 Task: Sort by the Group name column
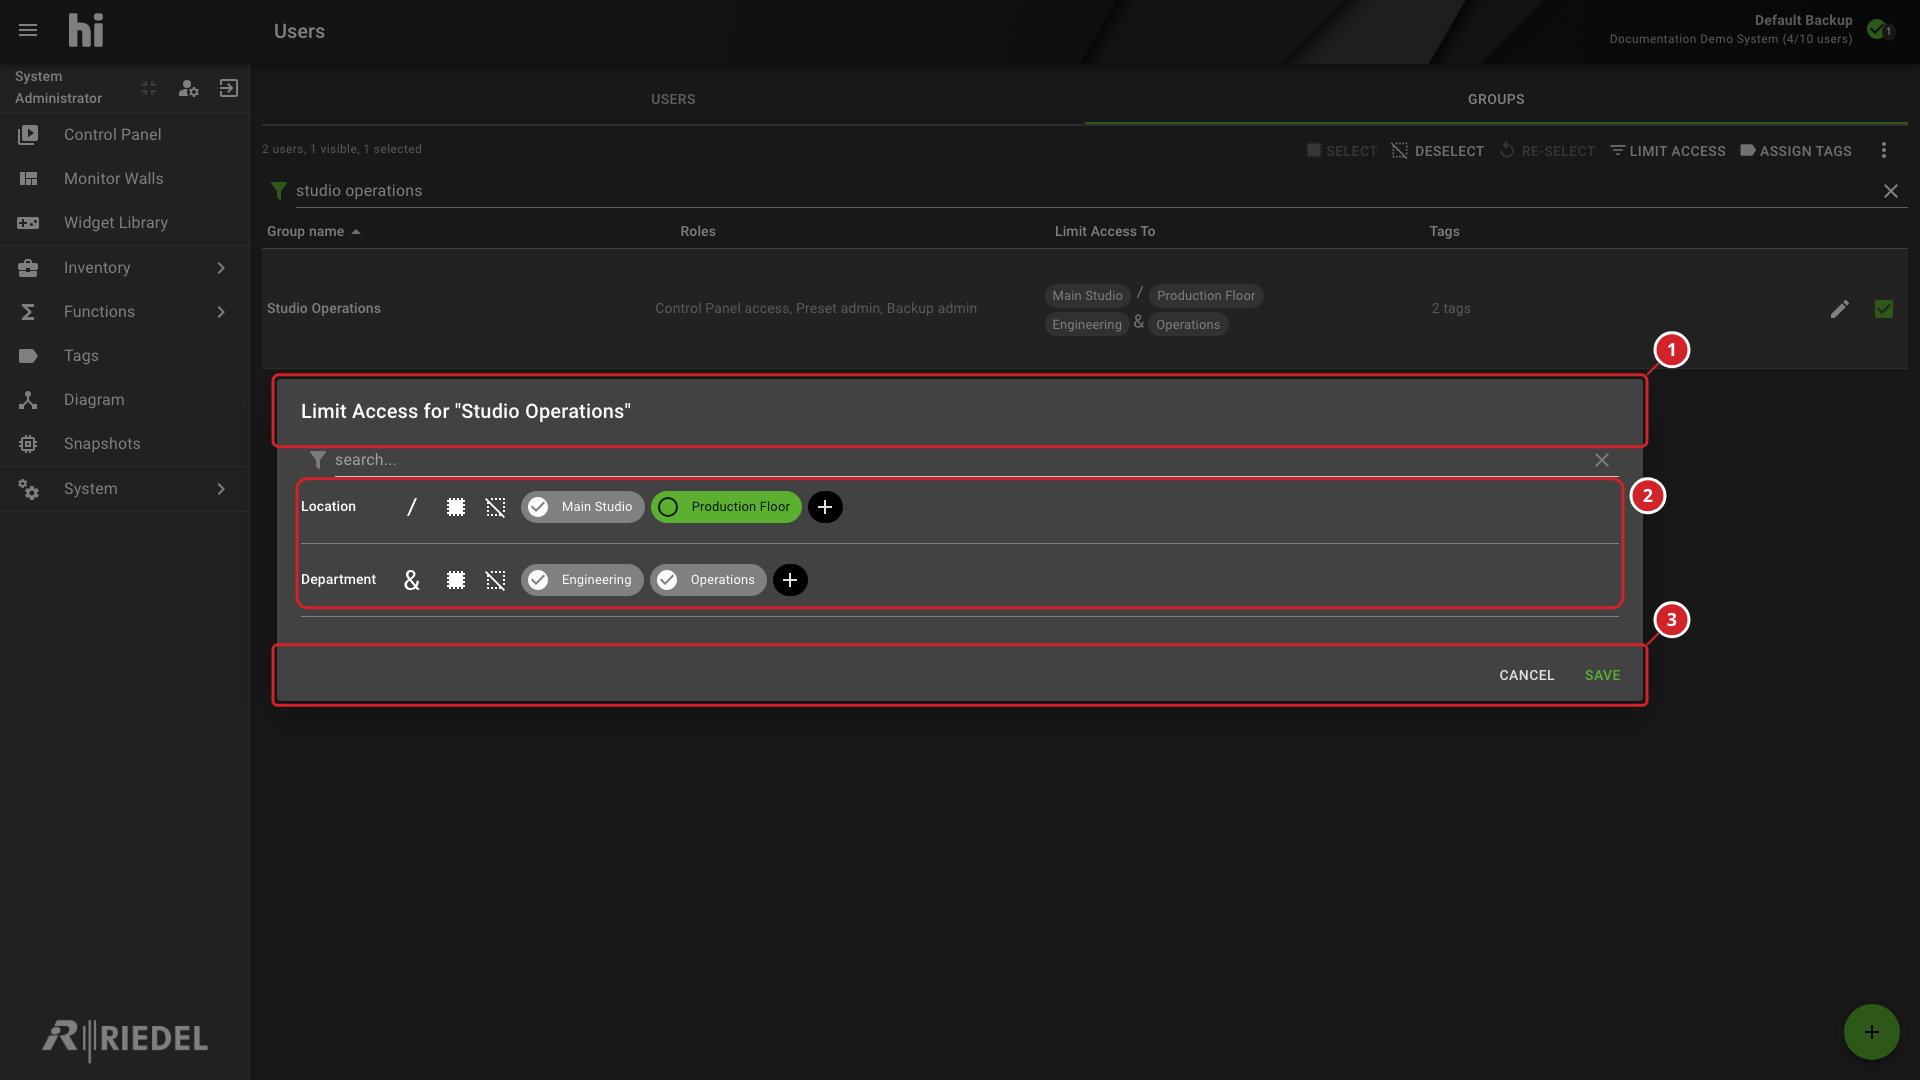tap(313, 231)
